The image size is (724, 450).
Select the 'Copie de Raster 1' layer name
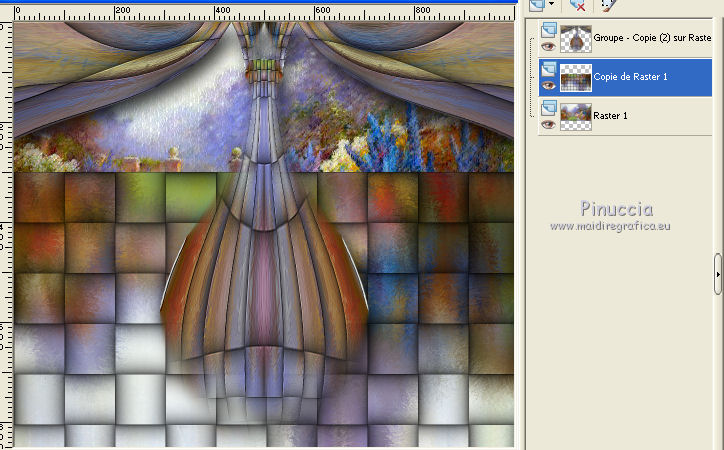pos(631,77)
